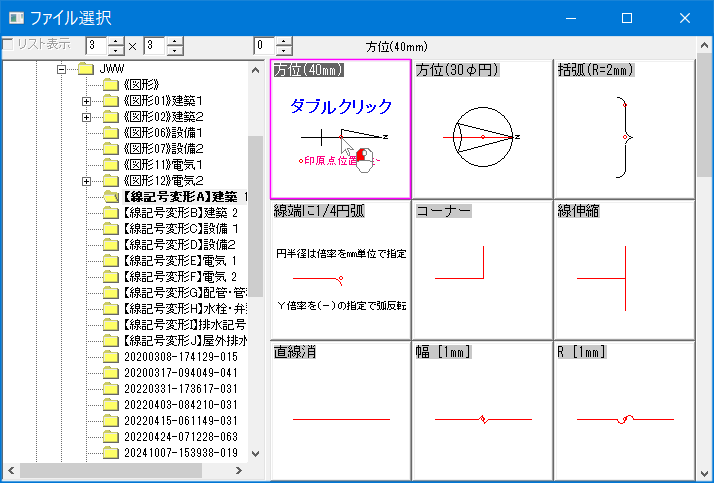Select tree item 《図形12》電気2
This screenshot has width=714, height=483.
pos(163,181)
